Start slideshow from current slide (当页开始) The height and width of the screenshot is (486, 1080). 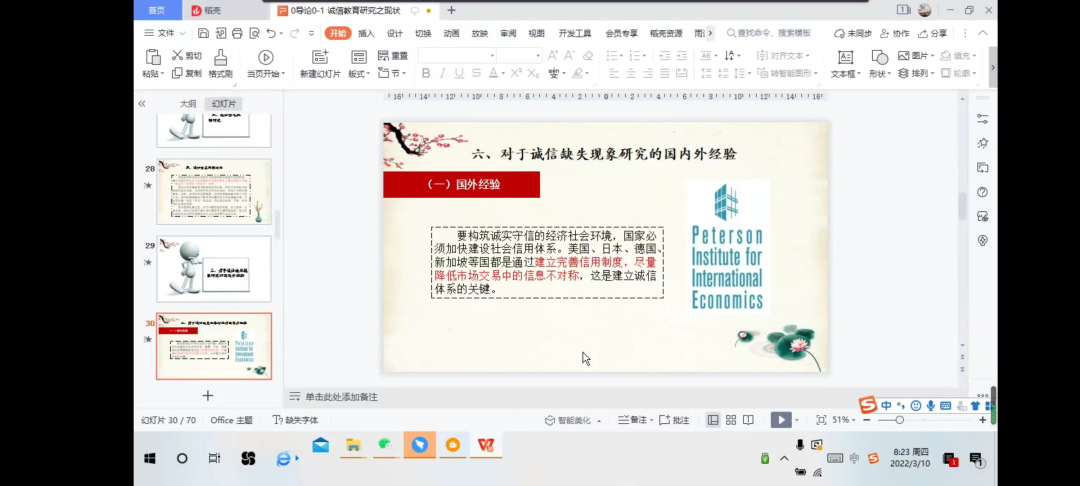265,57
